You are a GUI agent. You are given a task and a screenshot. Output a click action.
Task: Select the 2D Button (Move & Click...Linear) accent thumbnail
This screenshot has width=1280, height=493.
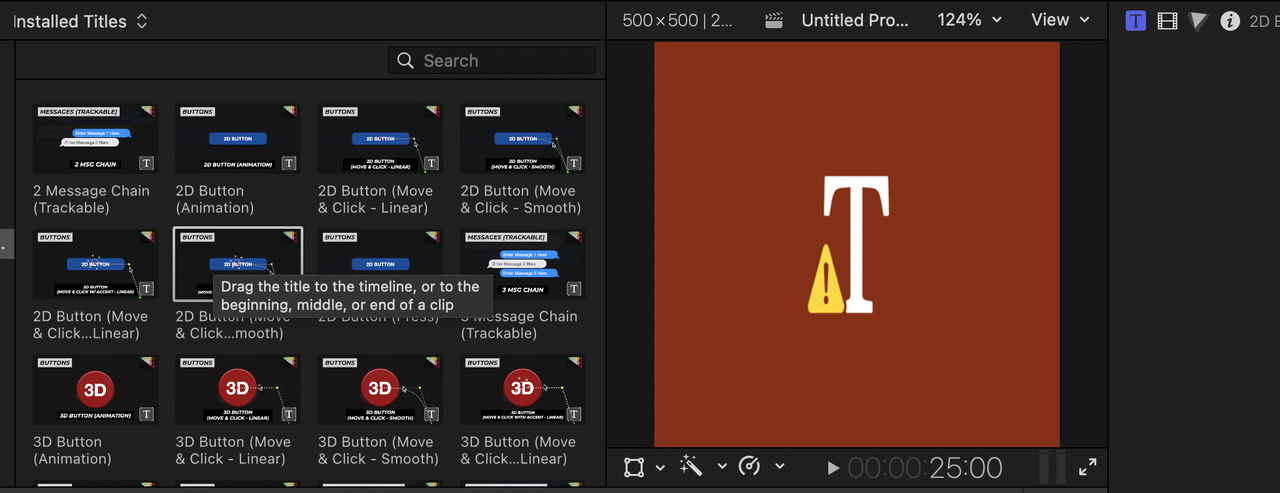pyautogui.click(x=95, y=265)
